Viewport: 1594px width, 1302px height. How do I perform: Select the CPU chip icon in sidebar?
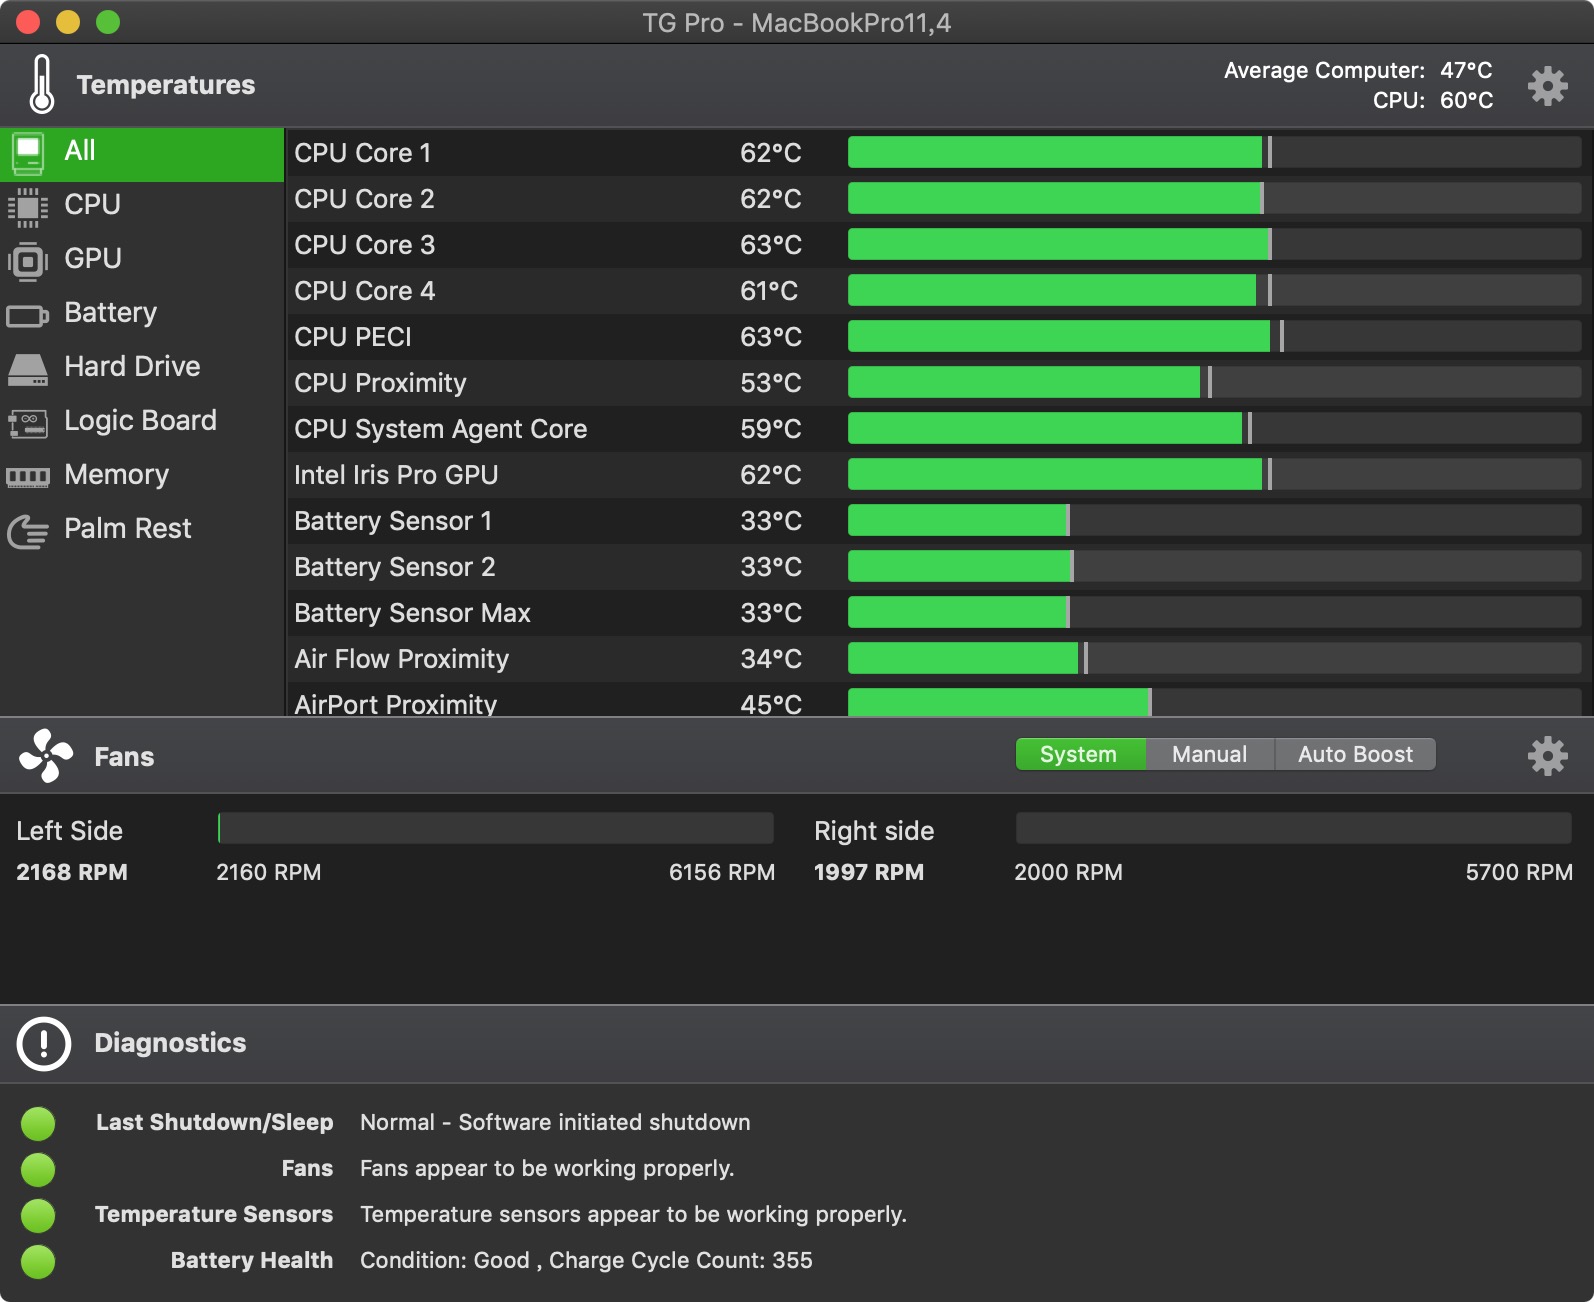28,207
